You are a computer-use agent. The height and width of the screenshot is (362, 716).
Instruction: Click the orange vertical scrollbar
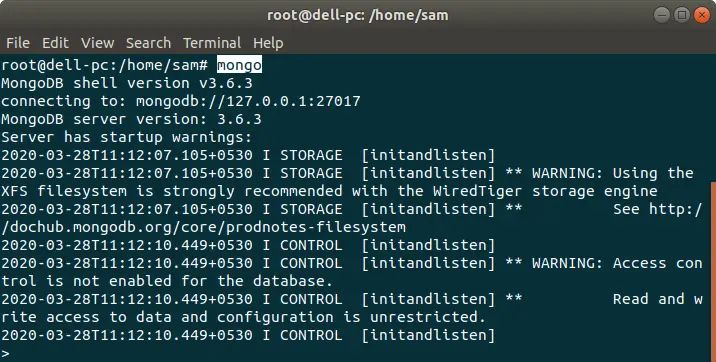click(713, 272)
